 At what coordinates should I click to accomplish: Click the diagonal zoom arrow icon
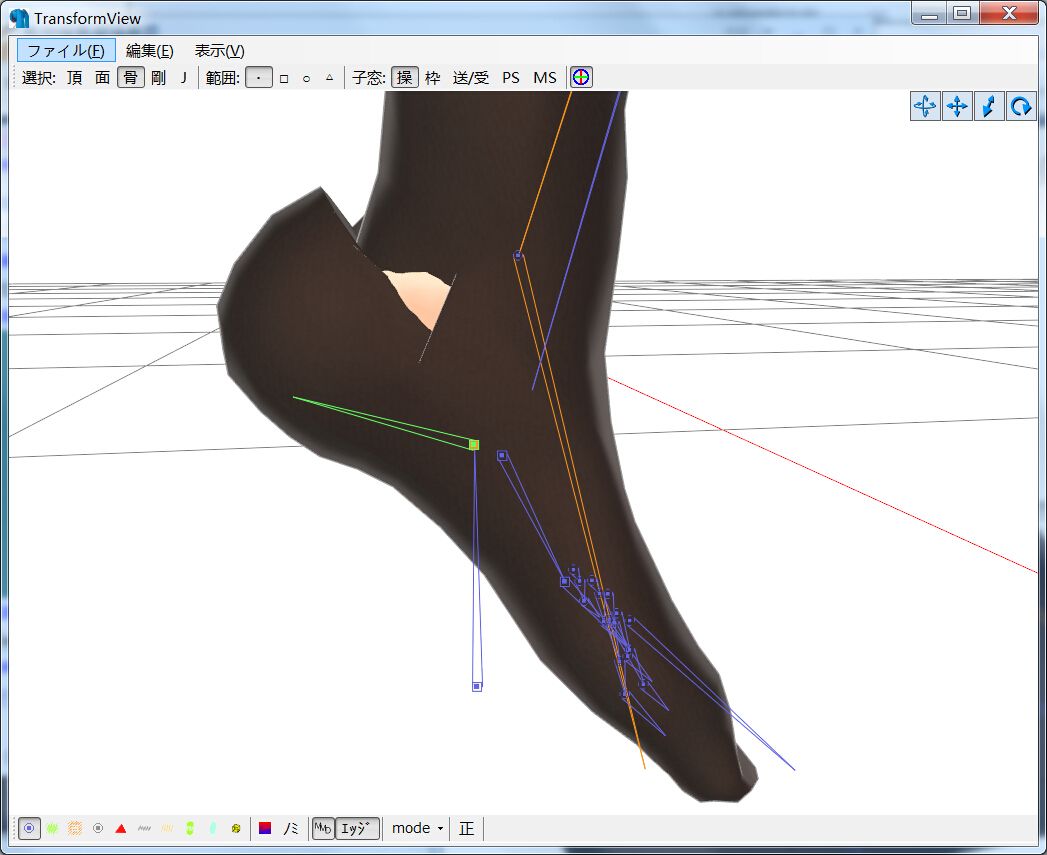989,106
